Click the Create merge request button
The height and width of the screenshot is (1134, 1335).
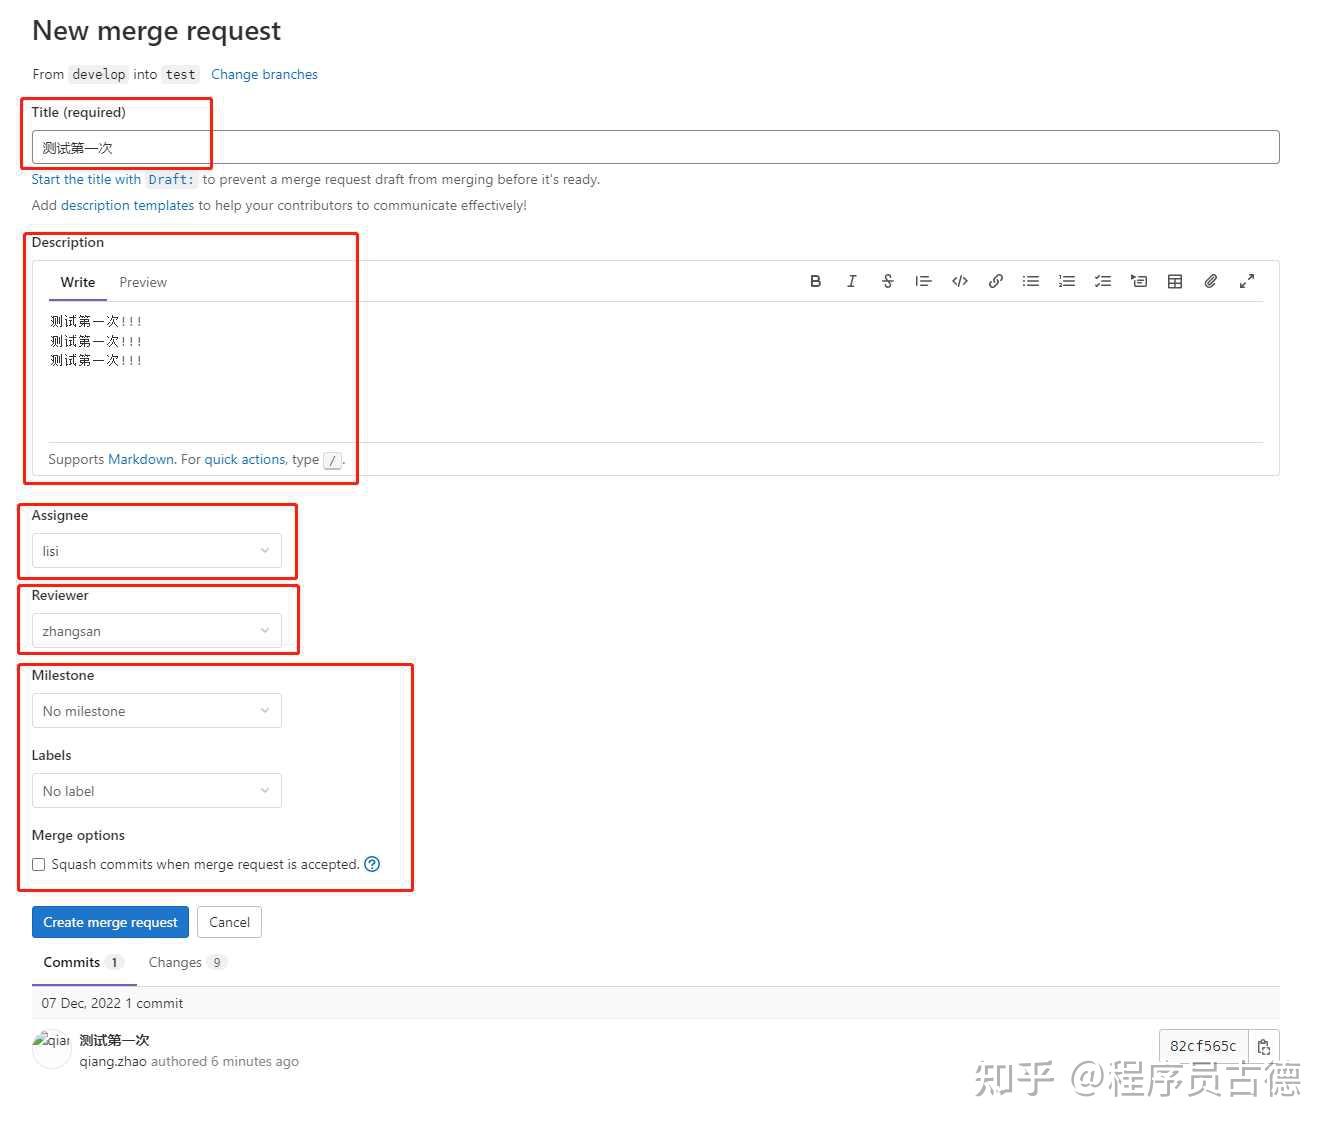point(110,921)
